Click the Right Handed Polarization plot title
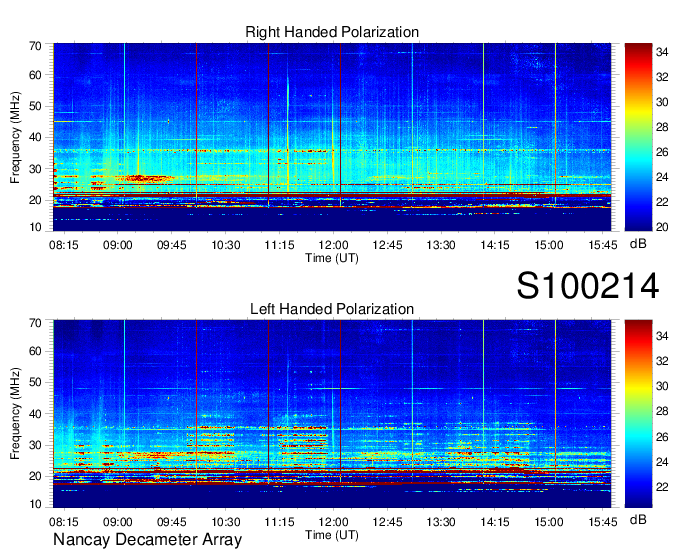Viewport: 680px width, 552px height. pos(332,32)
